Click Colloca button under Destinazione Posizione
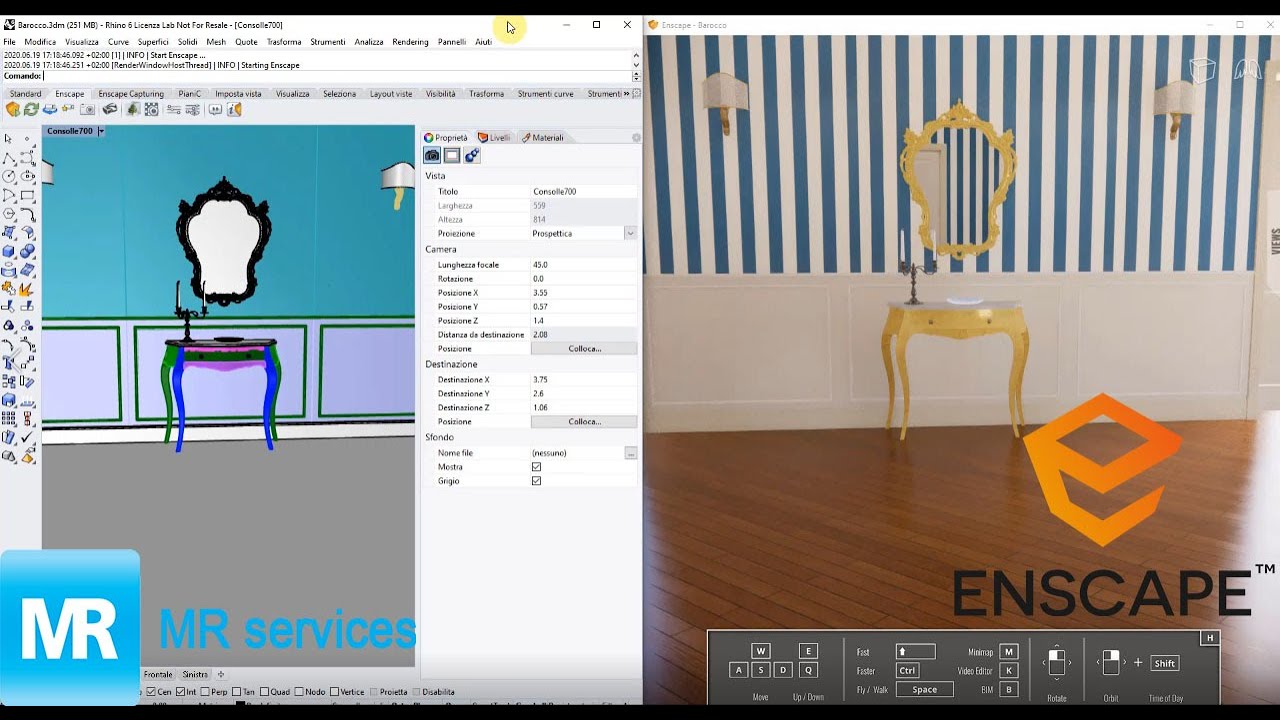This screenshot has width=1280, height=720. 584,422
